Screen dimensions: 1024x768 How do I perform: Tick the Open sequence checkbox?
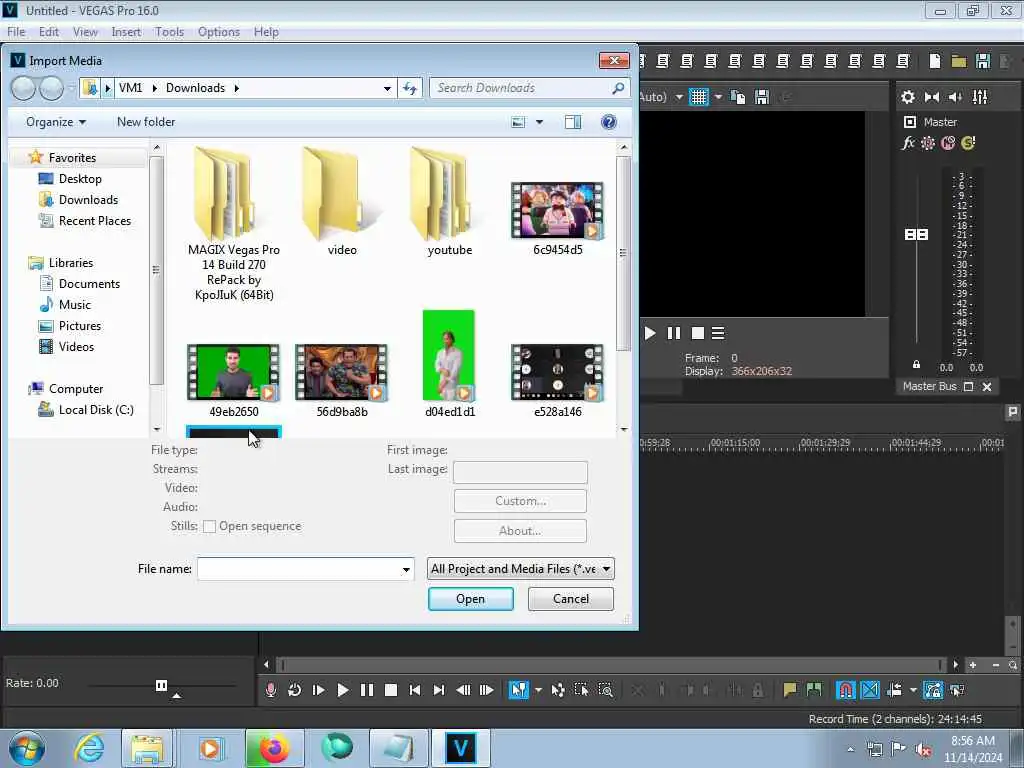pyautogui.click(x=209, y=526)
